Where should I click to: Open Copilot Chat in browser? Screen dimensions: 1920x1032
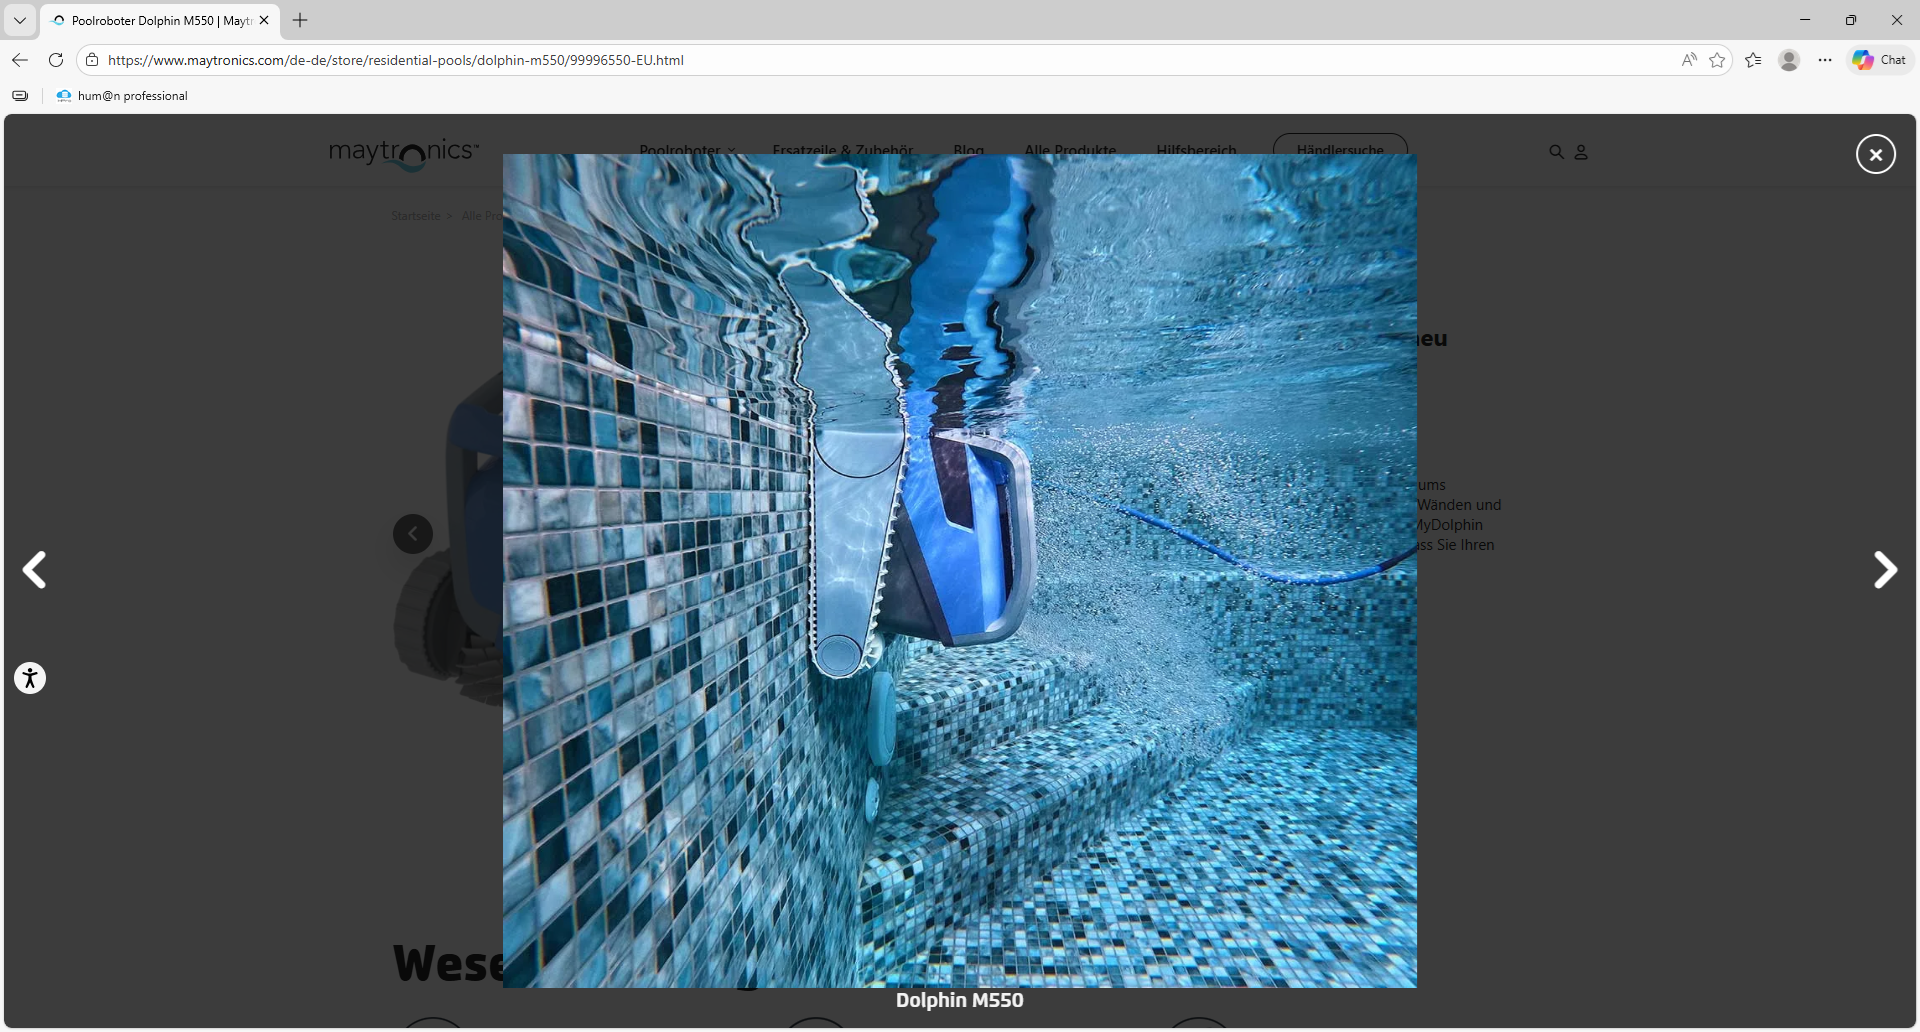tap(1880, 60)
